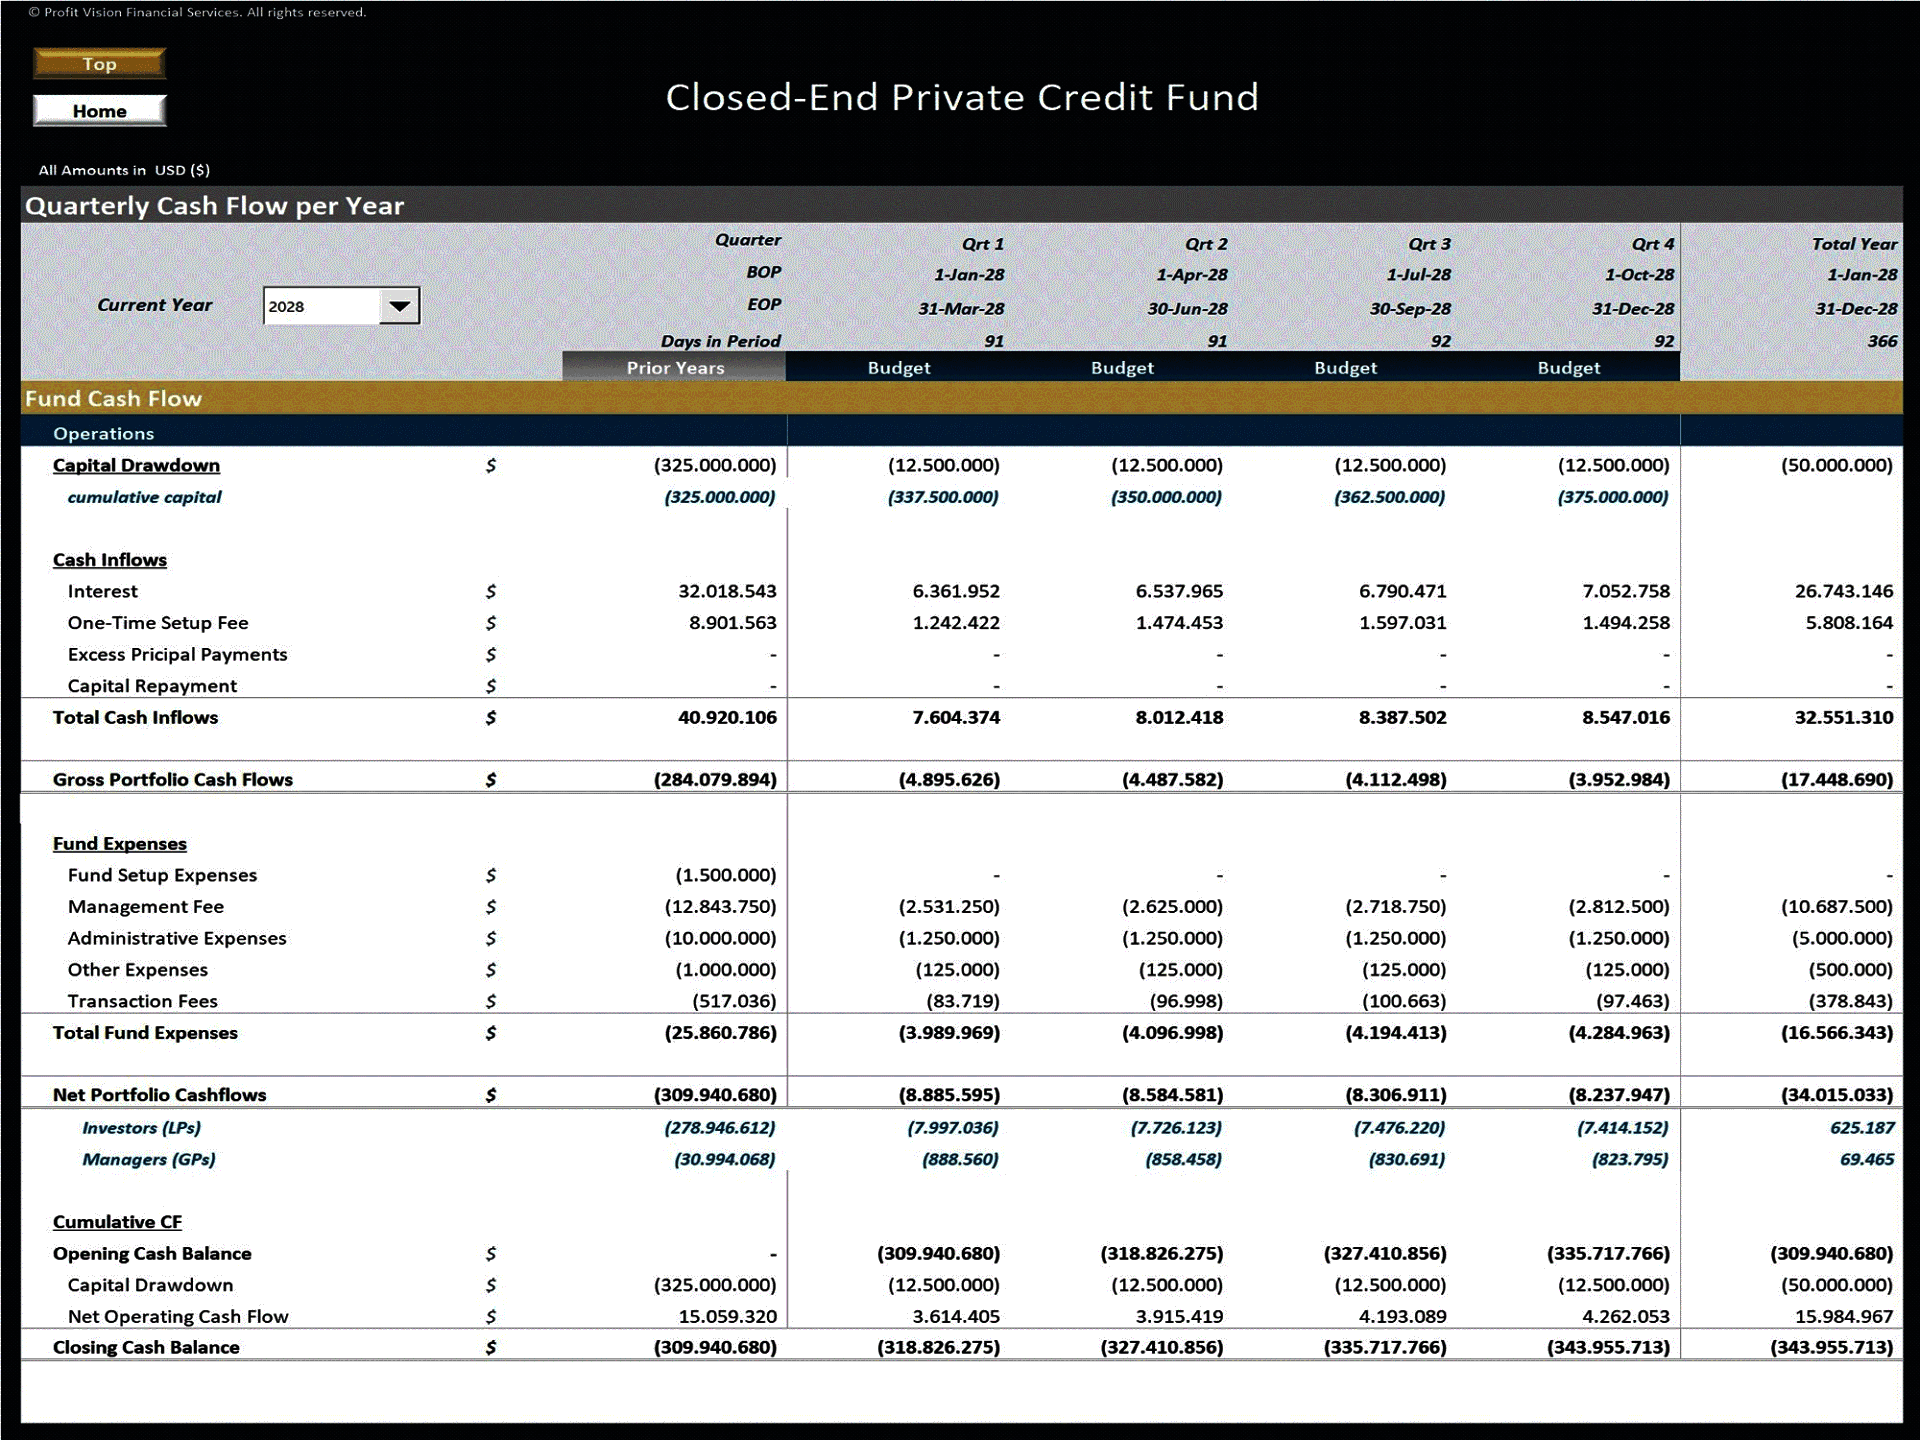
Task: Click the Closing Cash Balance row
Action: pyautogui.click(x=147, y=1347)
